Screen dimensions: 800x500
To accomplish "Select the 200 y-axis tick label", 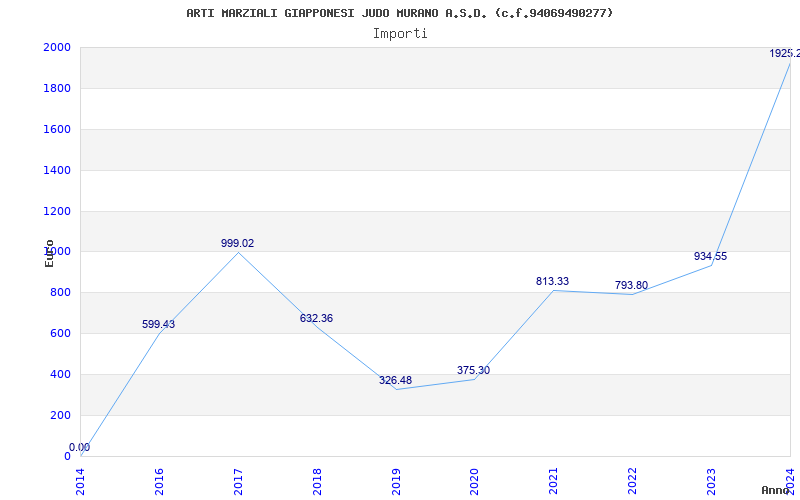I will tap(60, 415).
